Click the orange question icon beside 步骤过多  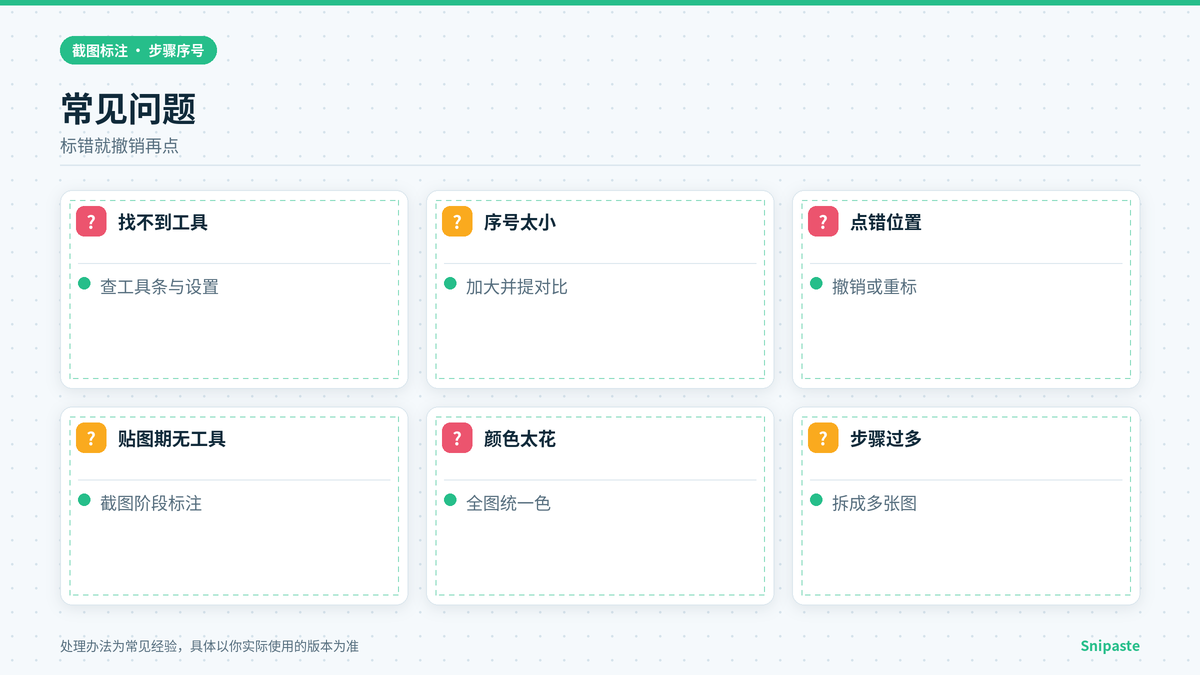[823, 438]
